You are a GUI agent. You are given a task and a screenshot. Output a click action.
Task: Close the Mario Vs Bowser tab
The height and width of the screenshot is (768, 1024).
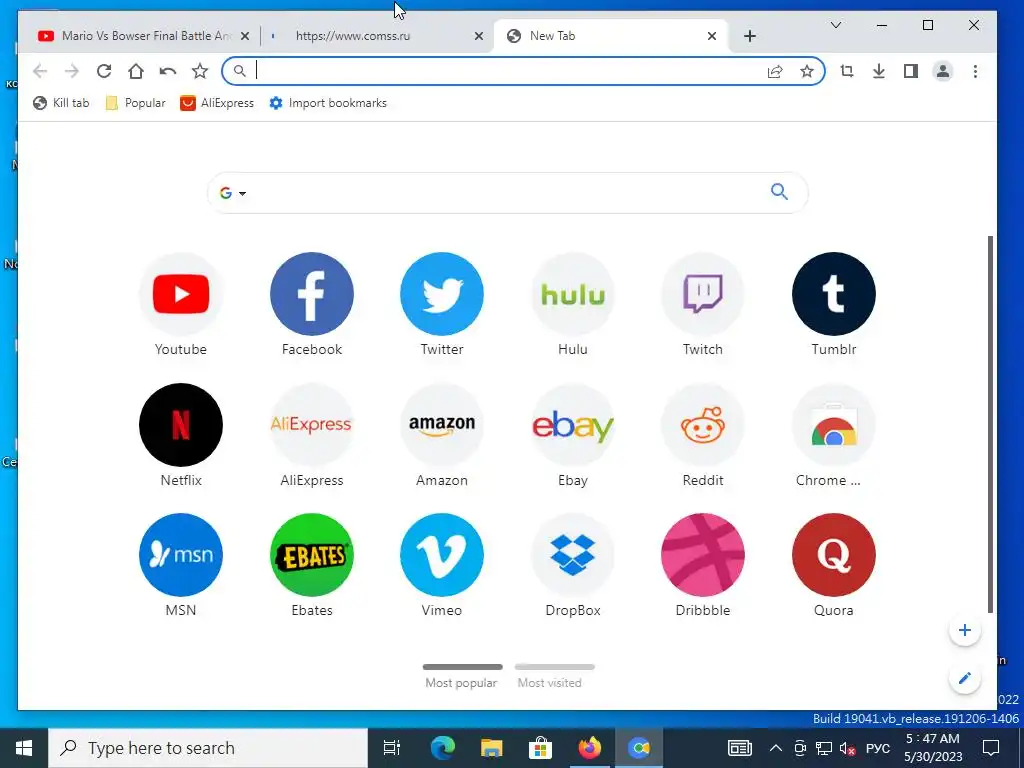tap(245, 36)
